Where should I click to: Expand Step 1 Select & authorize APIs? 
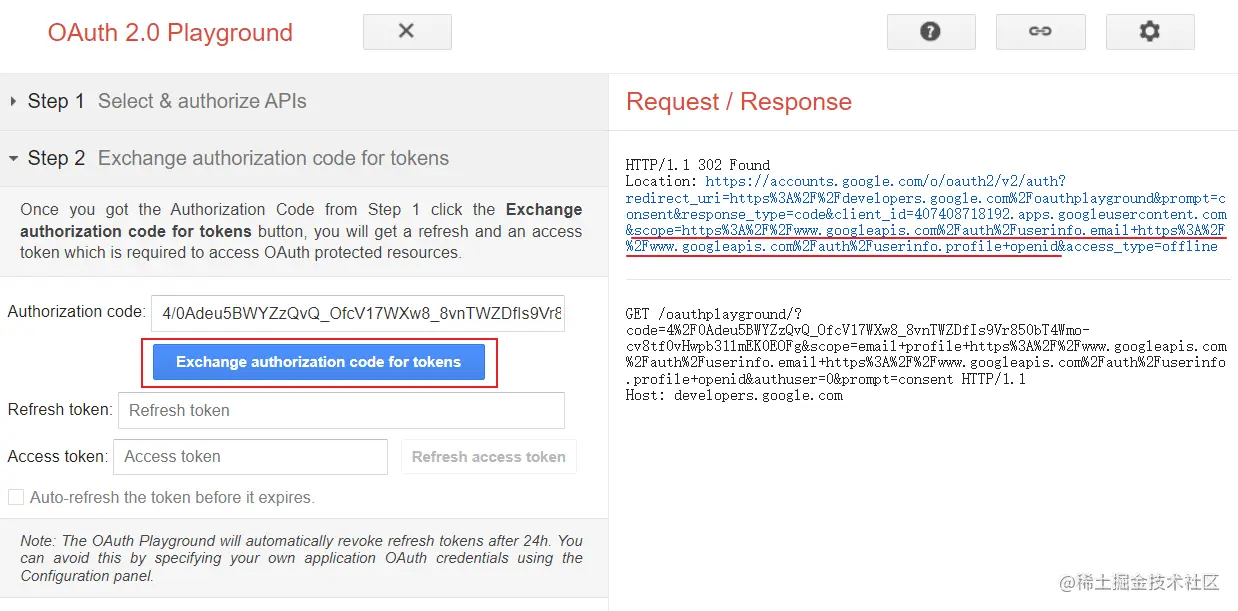(x=304, y=102)
